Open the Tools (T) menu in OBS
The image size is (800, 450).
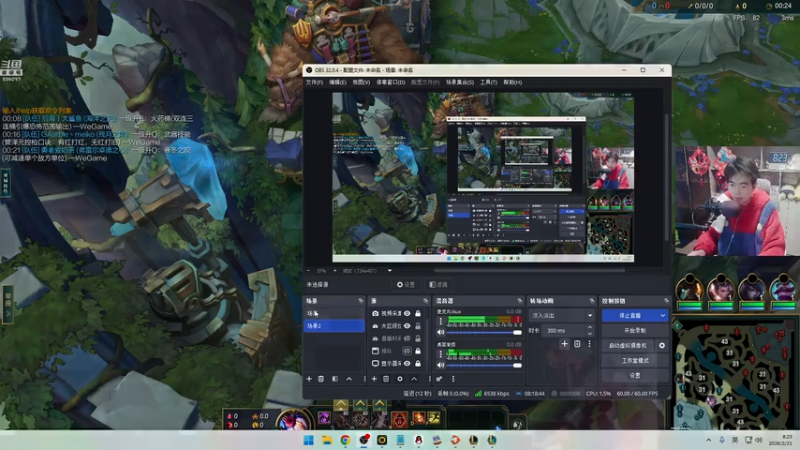pos(488,82)
